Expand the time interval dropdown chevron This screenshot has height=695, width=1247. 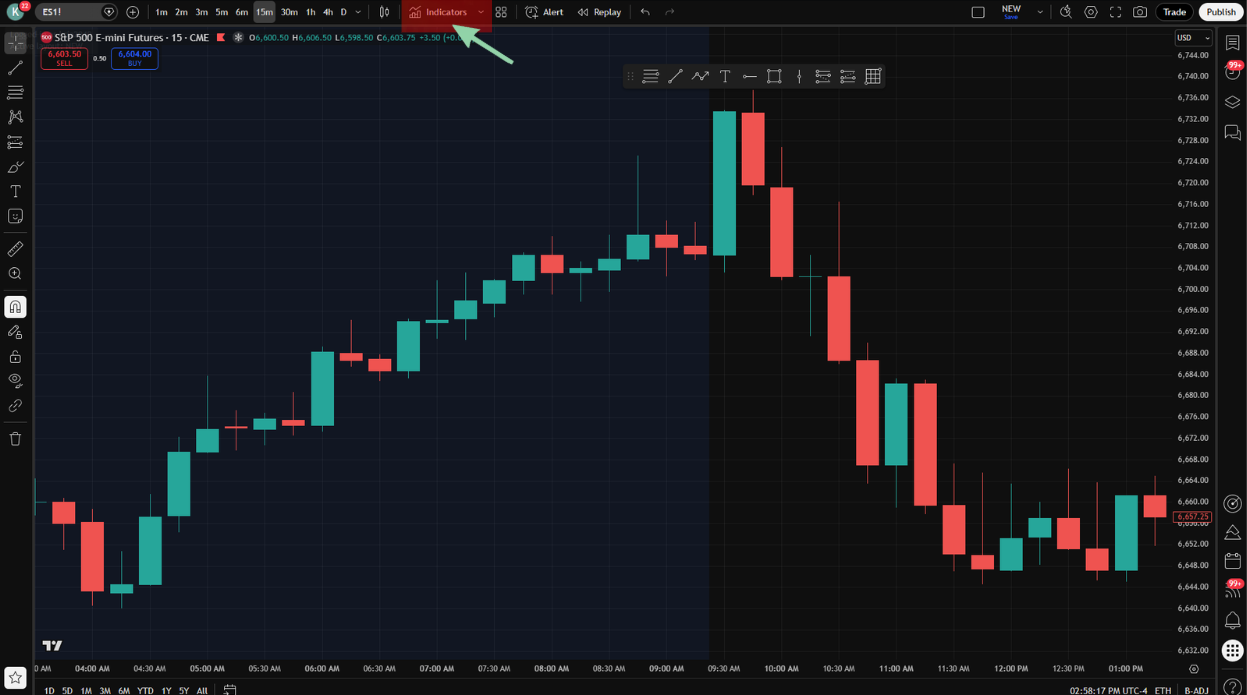358,12
